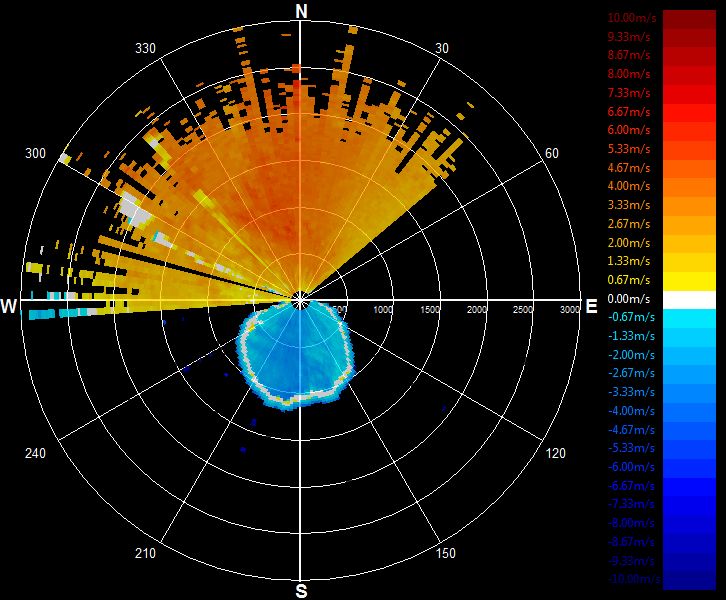Click the -2.00m/s legend label
726x600 pixels.
(x=631, y=355)
